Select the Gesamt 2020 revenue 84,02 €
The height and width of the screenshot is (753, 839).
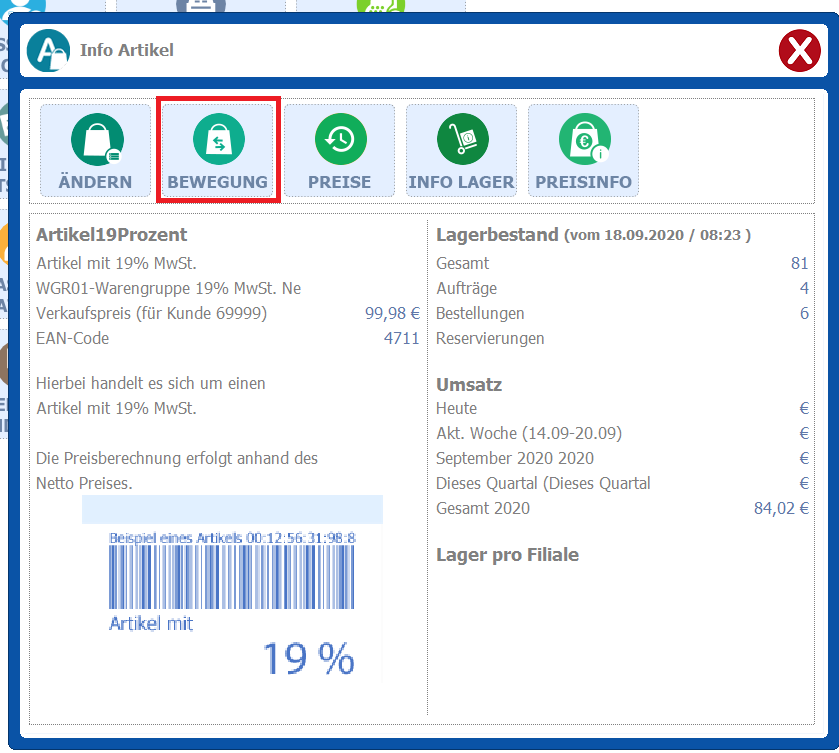(781, 508)
